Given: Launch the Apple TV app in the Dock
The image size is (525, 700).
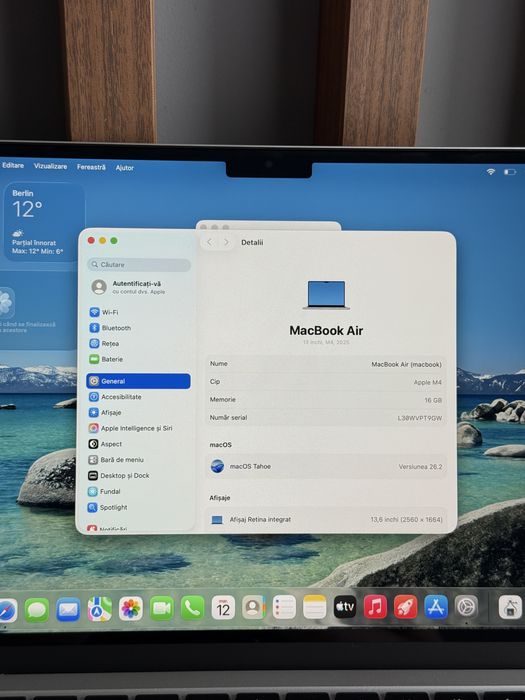Looking at the screenshot, I should pyautogui.click(x=345, y=606).
